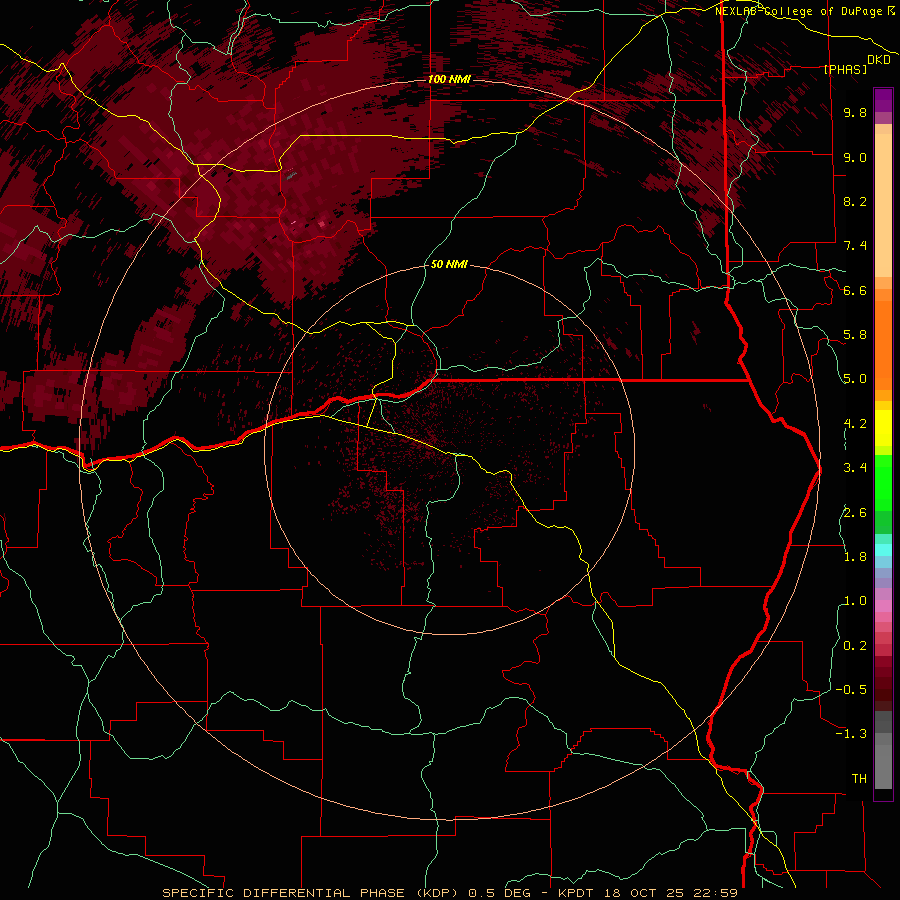Click the 18 OCT 25 22:59 timestamp

click(670, 893)
